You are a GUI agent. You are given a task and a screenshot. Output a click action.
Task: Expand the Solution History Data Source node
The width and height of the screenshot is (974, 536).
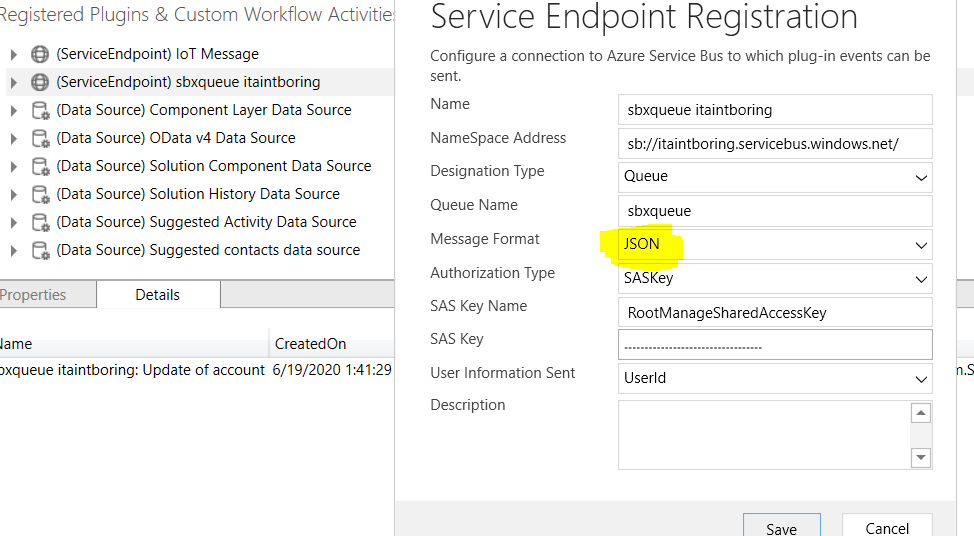(14, 194)
